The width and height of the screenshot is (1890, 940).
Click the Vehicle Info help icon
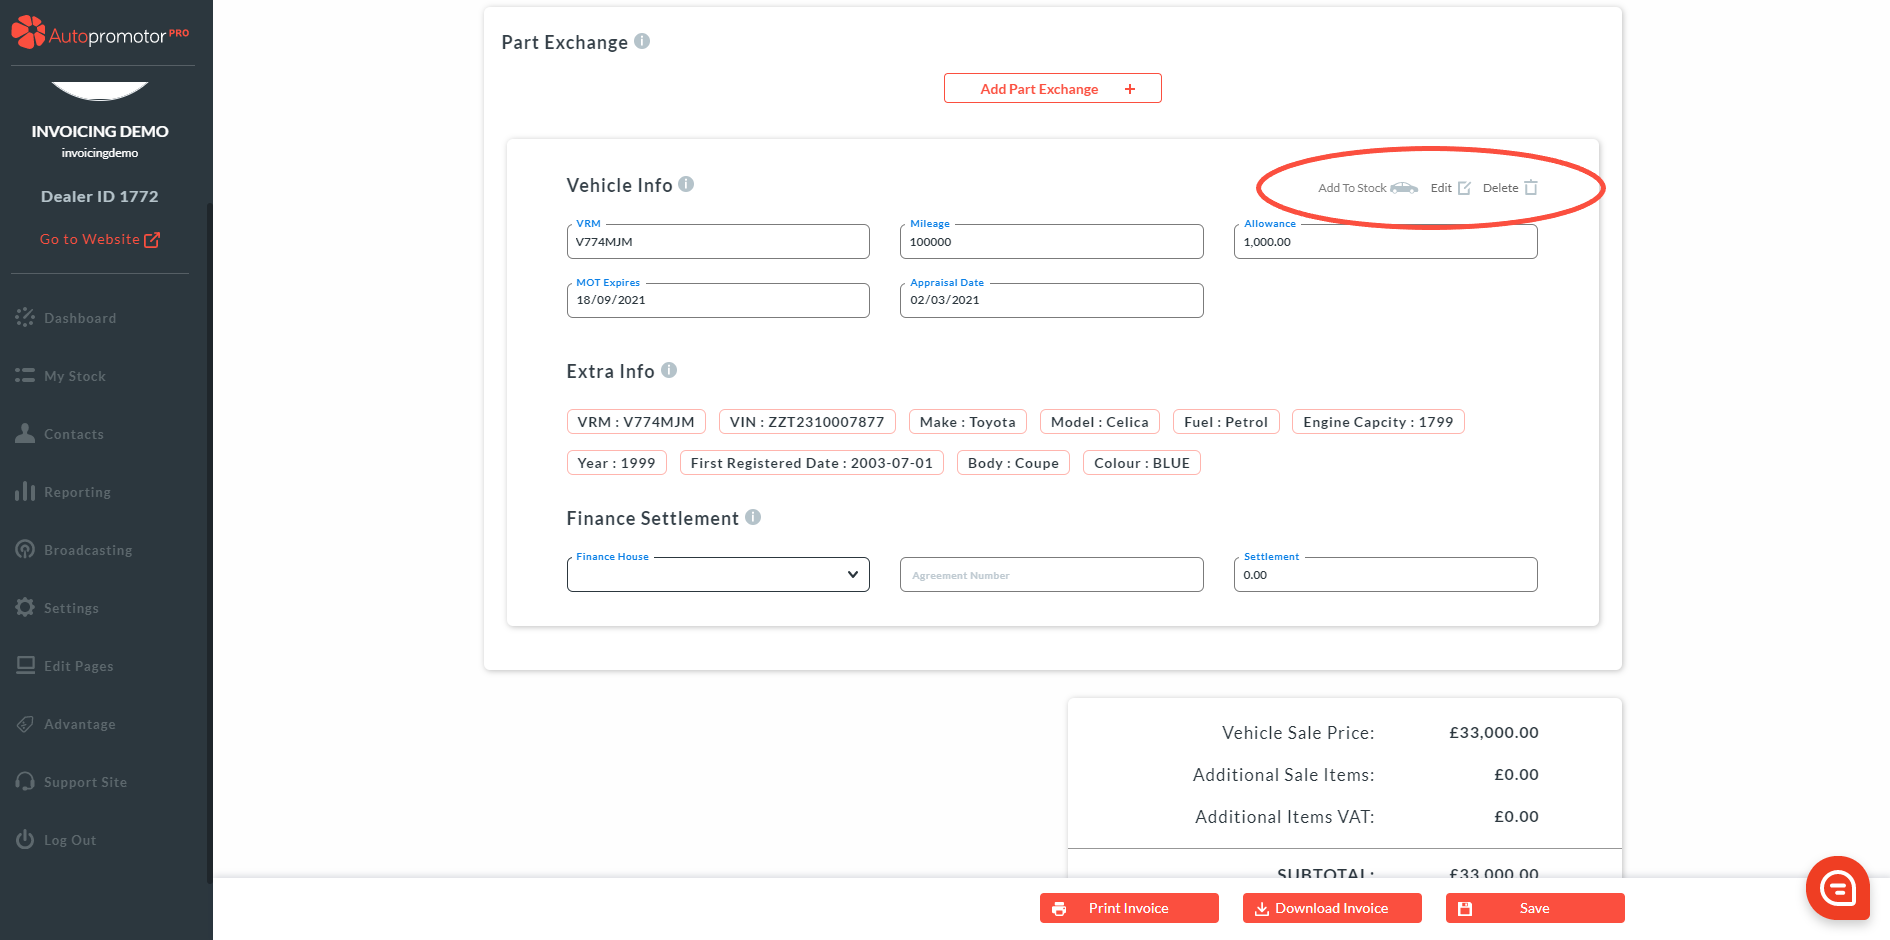[x=686, y=184]
